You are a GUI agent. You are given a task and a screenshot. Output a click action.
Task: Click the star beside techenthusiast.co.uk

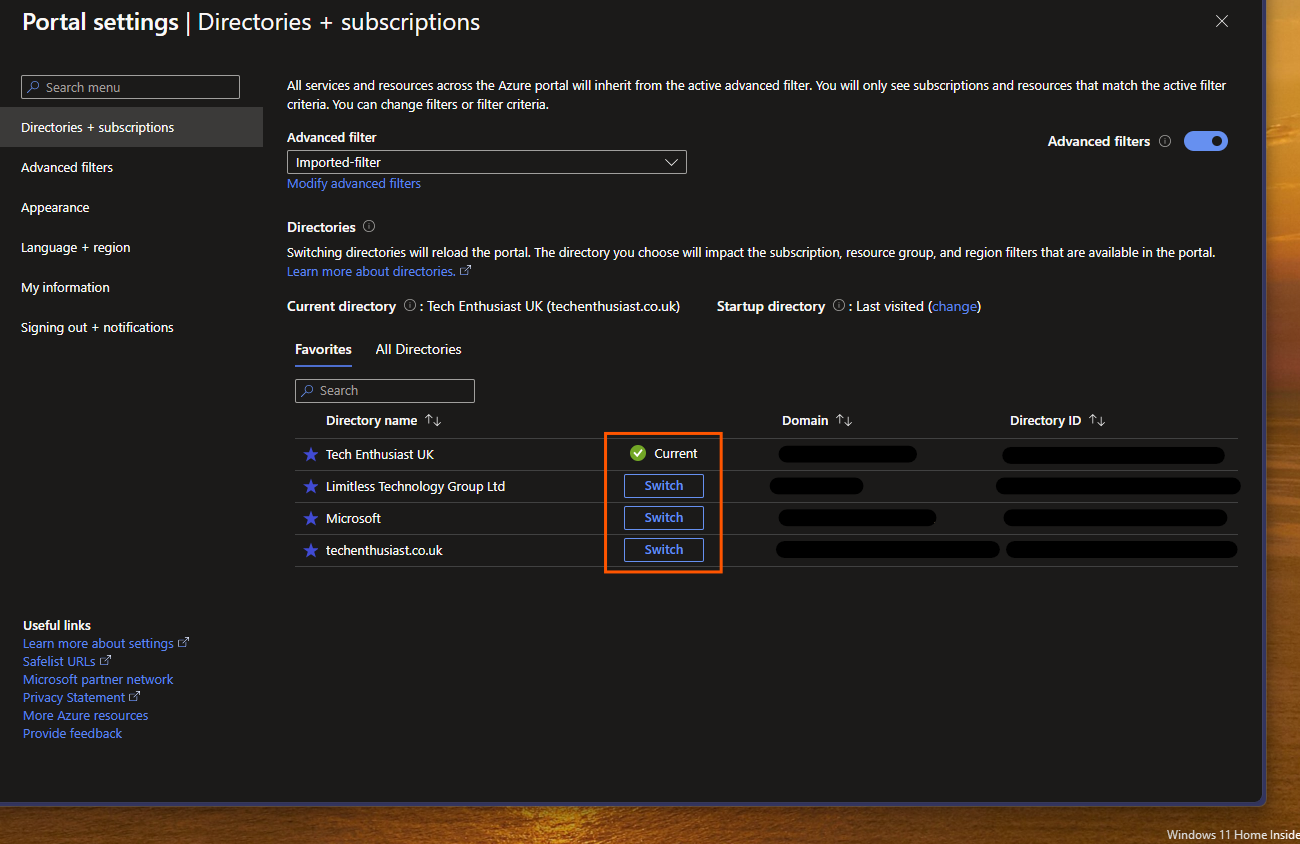(310, 551)
